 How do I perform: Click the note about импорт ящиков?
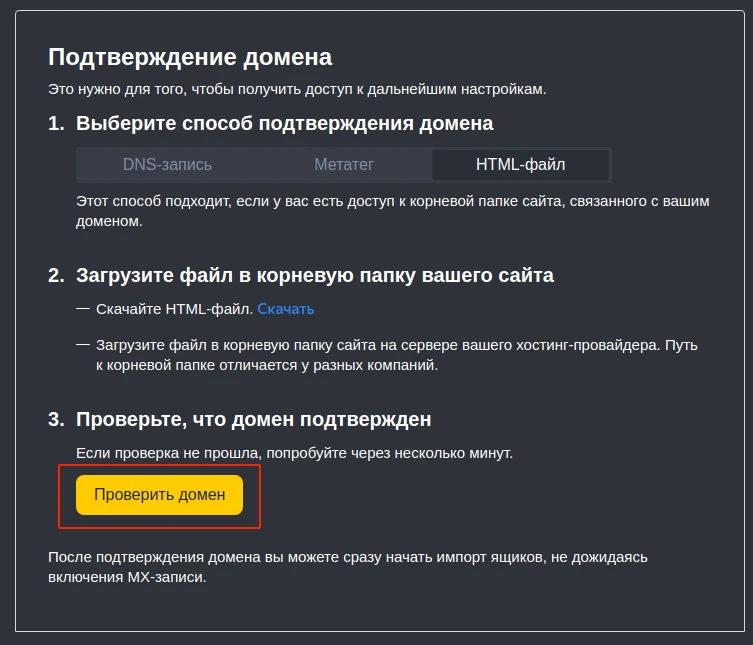(x=348, y=567)
